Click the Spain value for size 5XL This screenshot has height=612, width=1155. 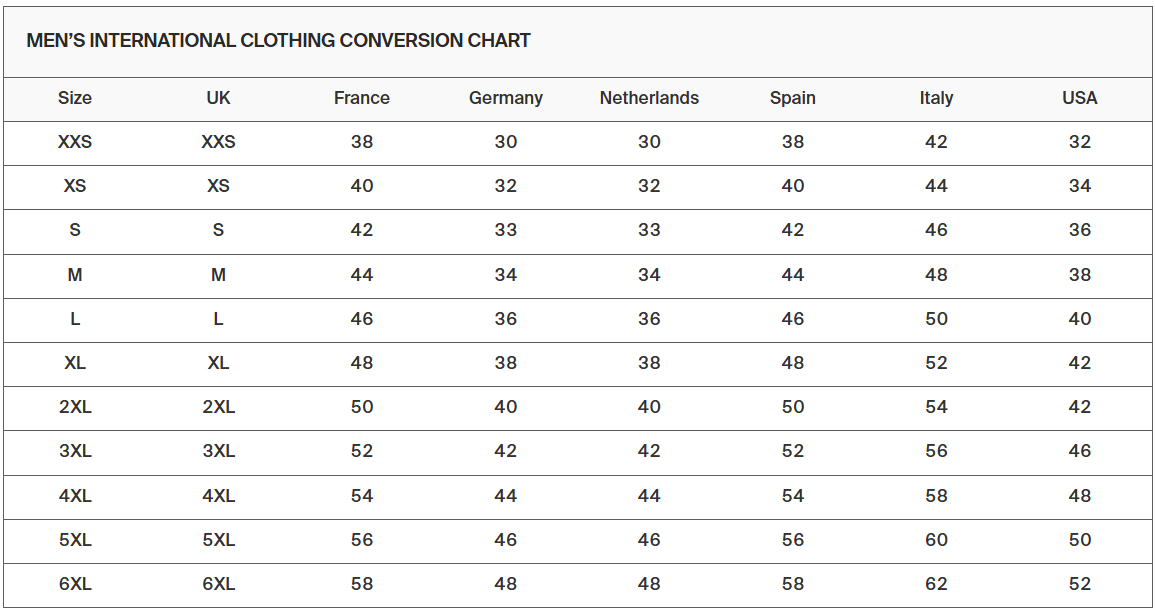793,540
